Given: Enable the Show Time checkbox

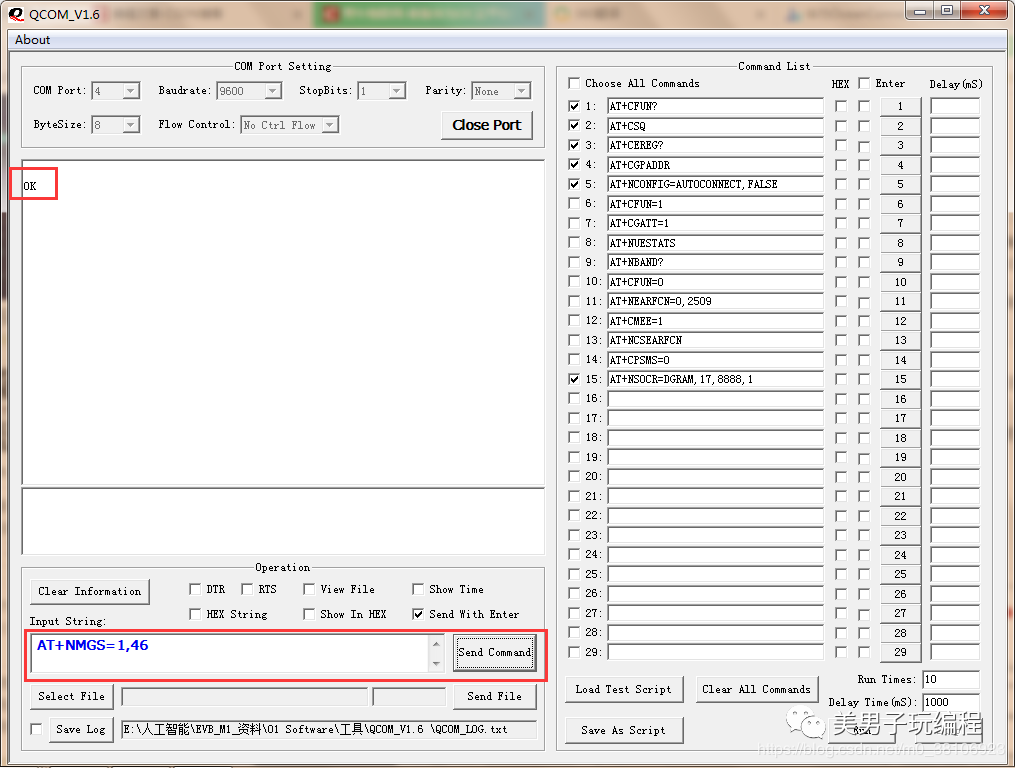Looking at the screenshot, I should (x=418, y=589).
